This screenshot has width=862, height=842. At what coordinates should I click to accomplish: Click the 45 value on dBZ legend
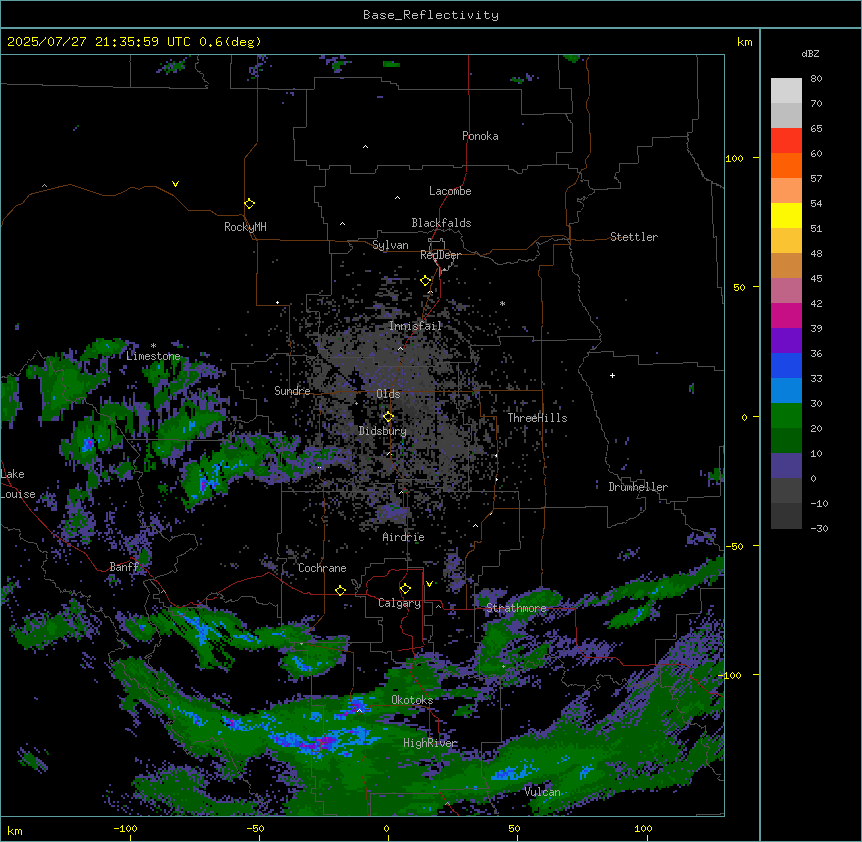point(816,279)
